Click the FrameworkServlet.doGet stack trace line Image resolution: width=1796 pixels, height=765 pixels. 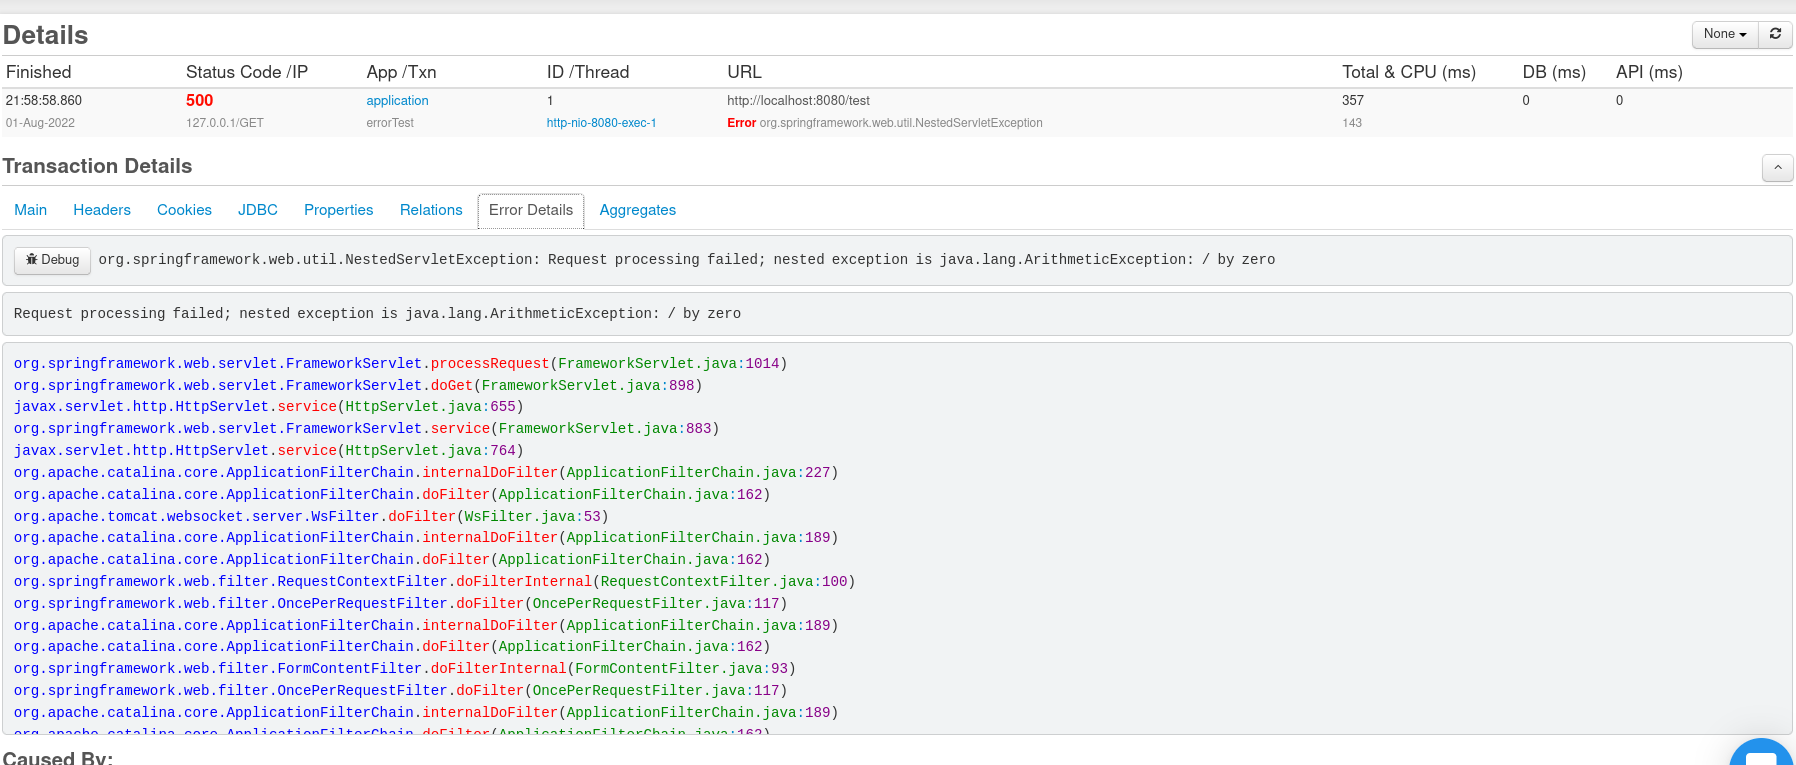click(358, 386)
